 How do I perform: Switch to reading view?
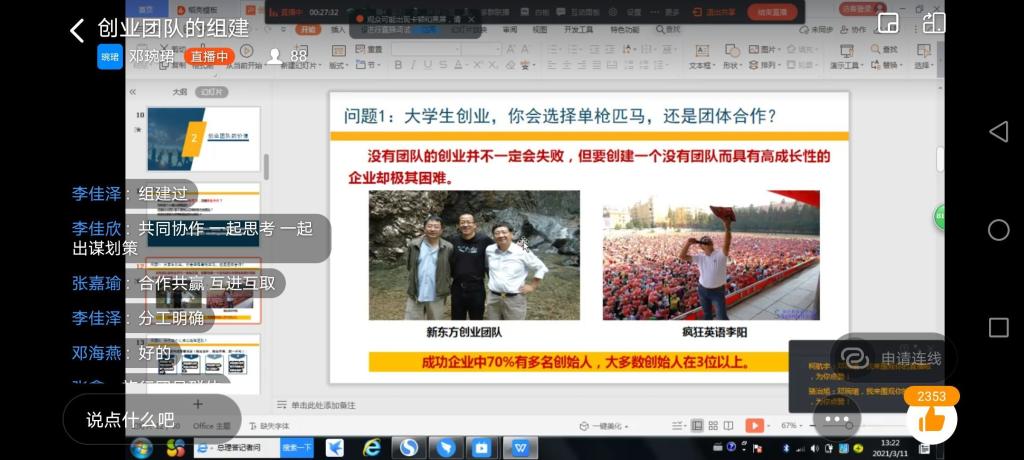point(728,425)
